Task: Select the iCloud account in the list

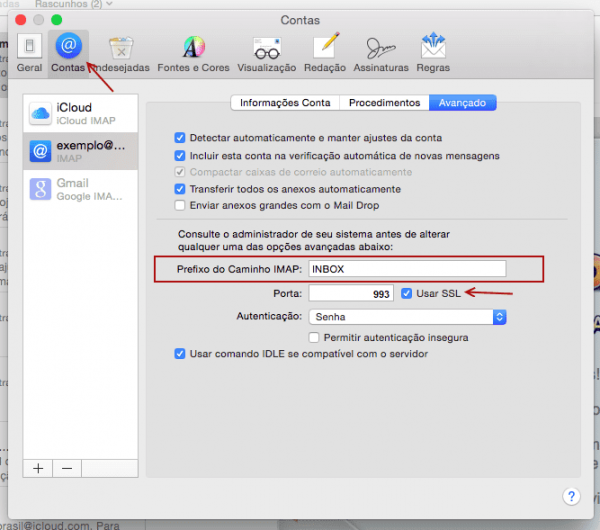Action: tap(80, 113)
